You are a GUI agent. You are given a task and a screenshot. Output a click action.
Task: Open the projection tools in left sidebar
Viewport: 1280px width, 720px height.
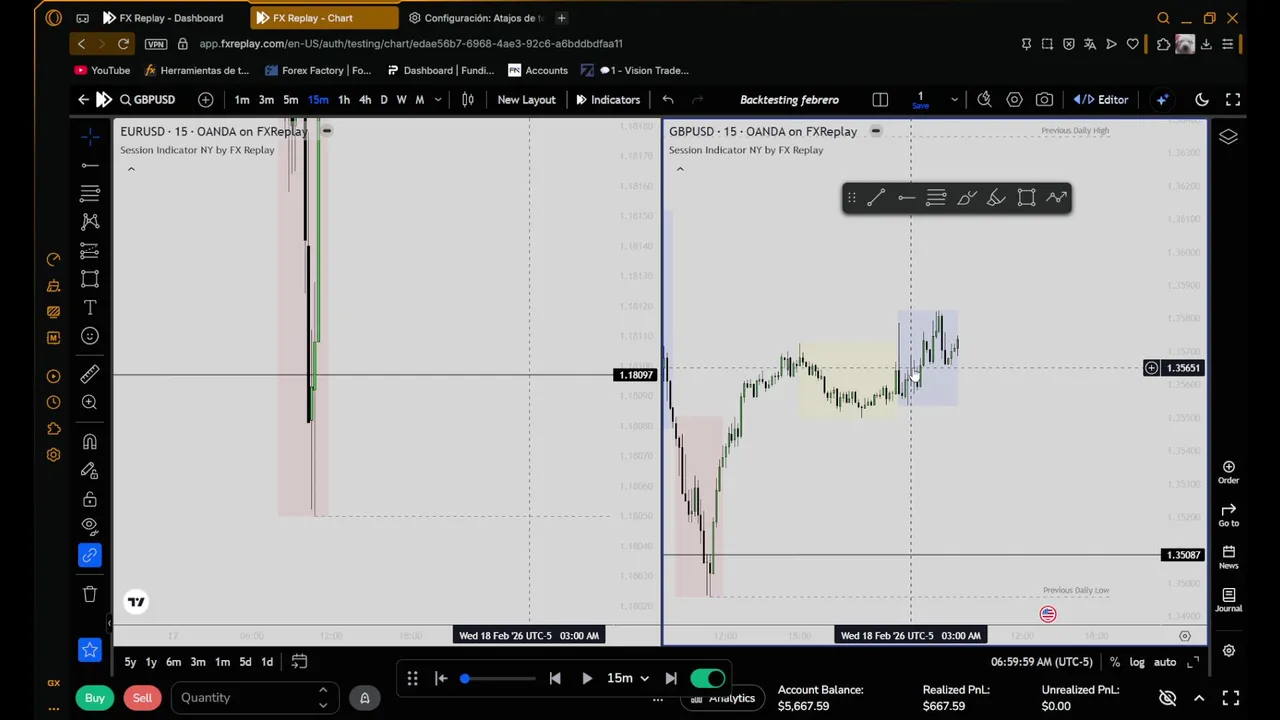90,250
